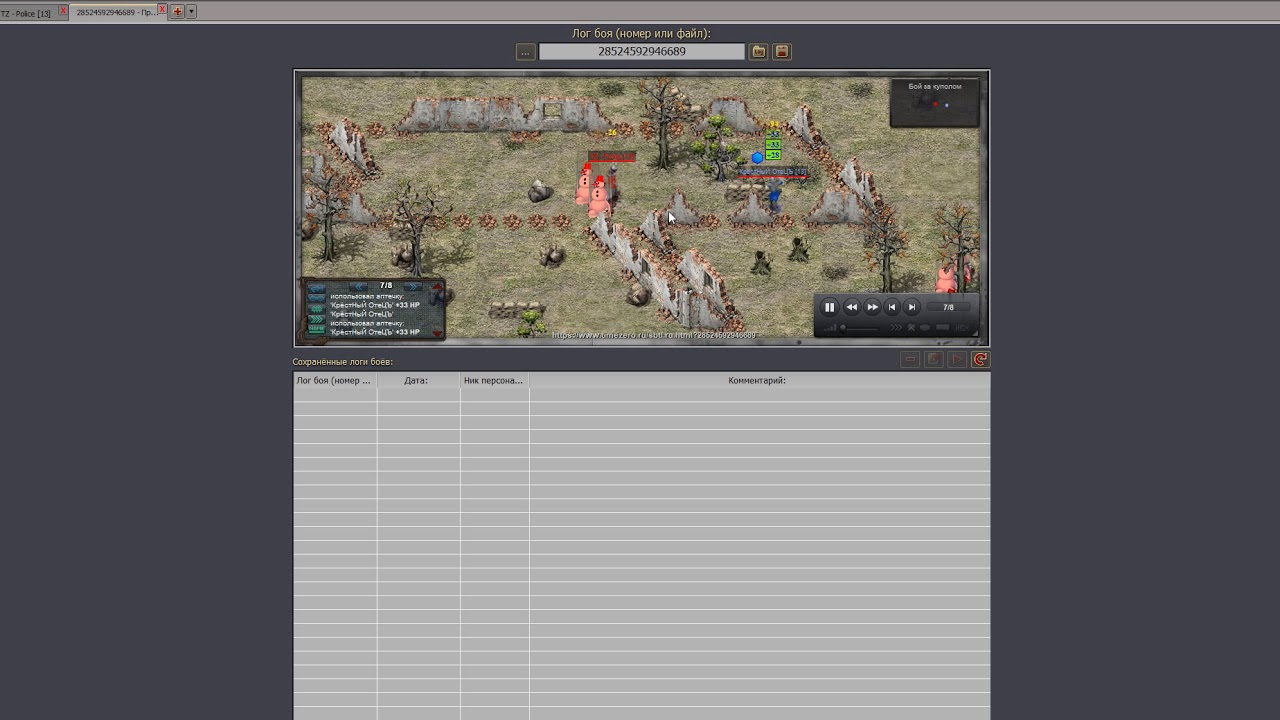Click the ellipsis browse button

(x=525, y=52)
